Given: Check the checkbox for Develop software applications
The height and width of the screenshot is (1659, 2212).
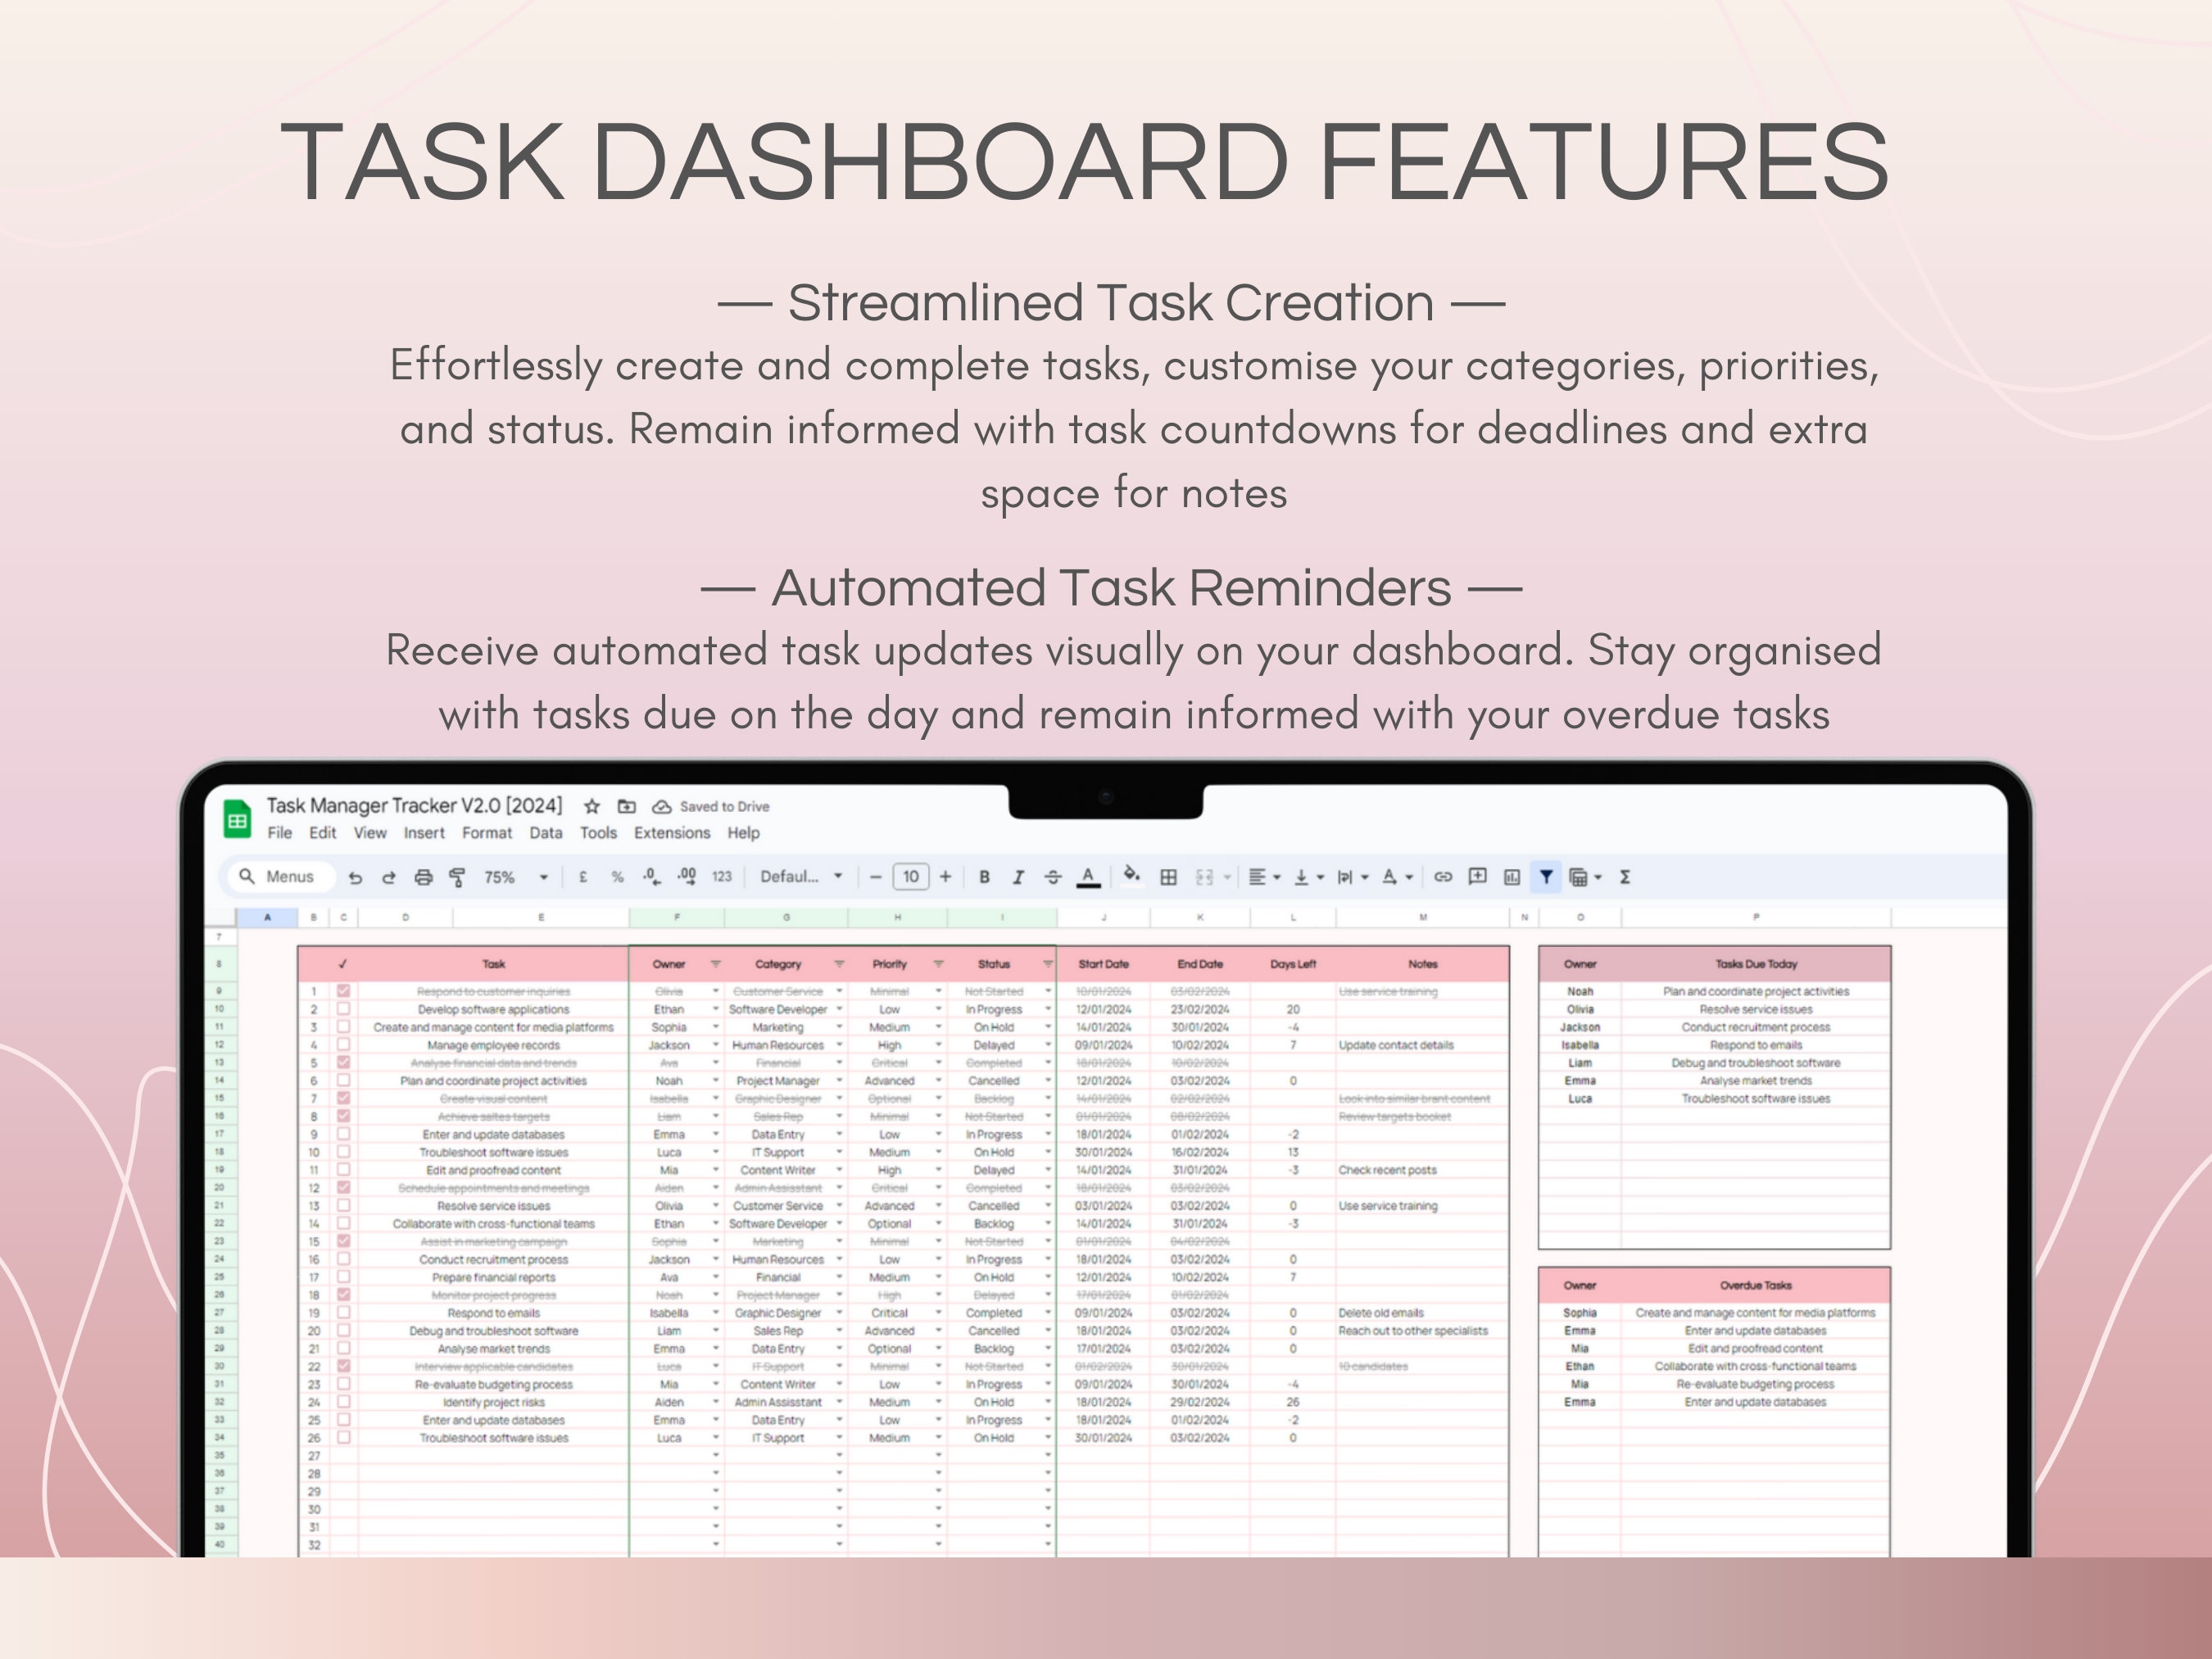Looking at the screenshot, I should pos(343,1009).
